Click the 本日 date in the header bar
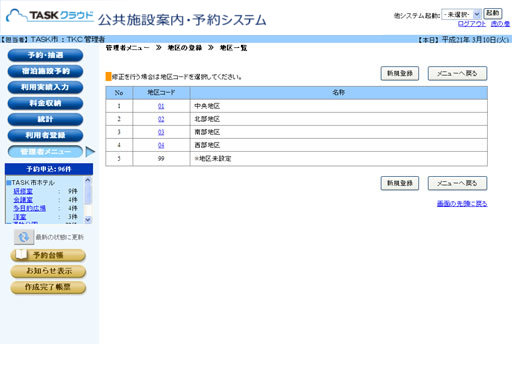The image size is (512, 384). [x=464, y=40]
